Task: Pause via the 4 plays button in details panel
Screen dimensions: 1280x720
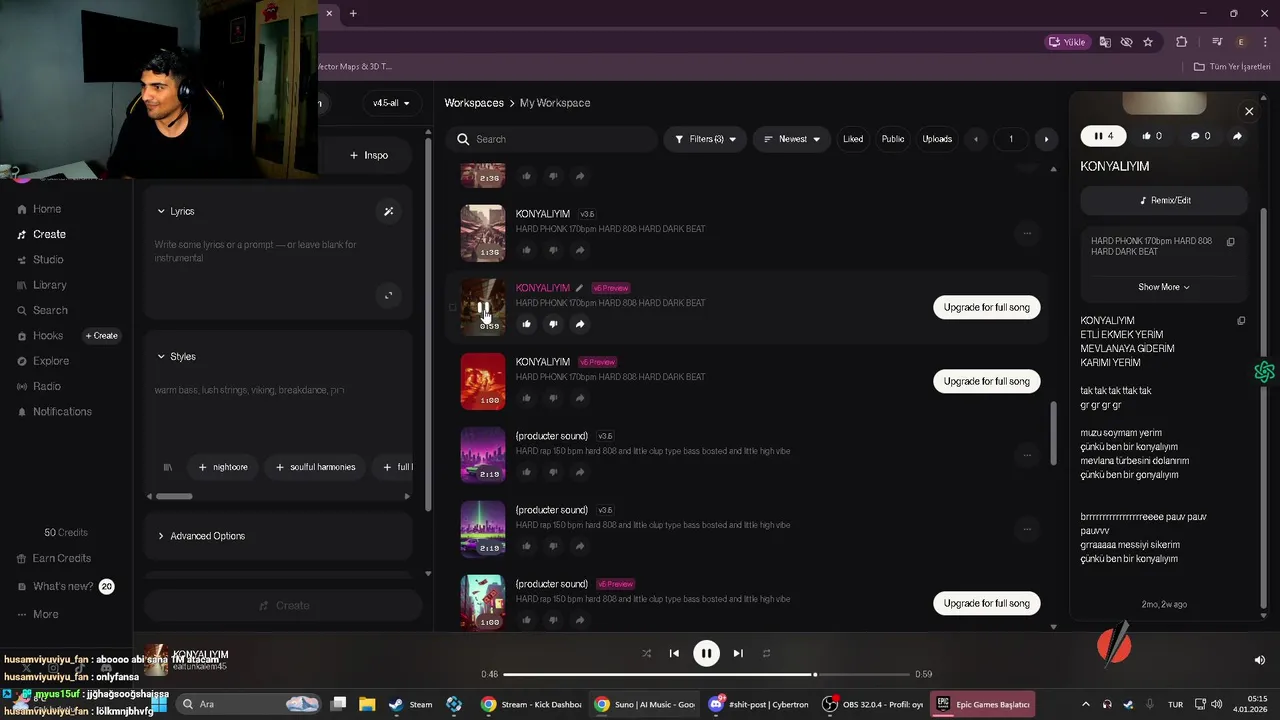Action: [1103, 136]
